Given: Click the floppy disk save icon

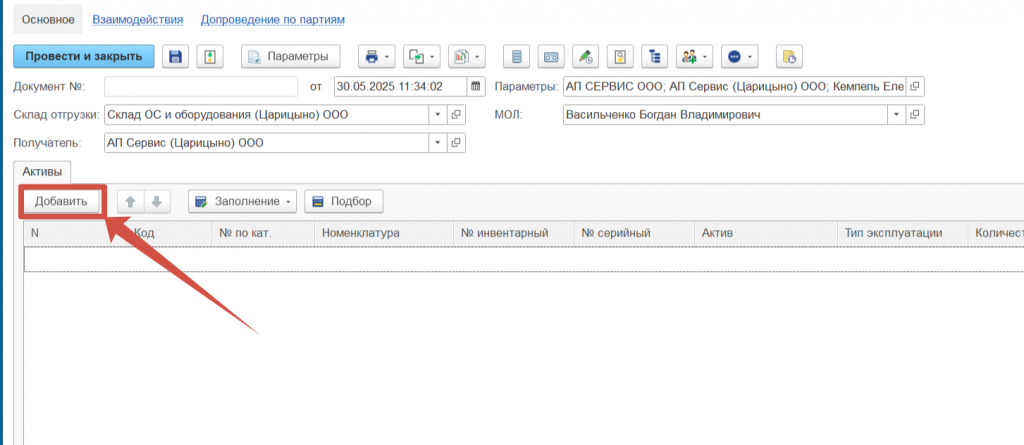Looking at the screenshot, I should coord(177,56).
